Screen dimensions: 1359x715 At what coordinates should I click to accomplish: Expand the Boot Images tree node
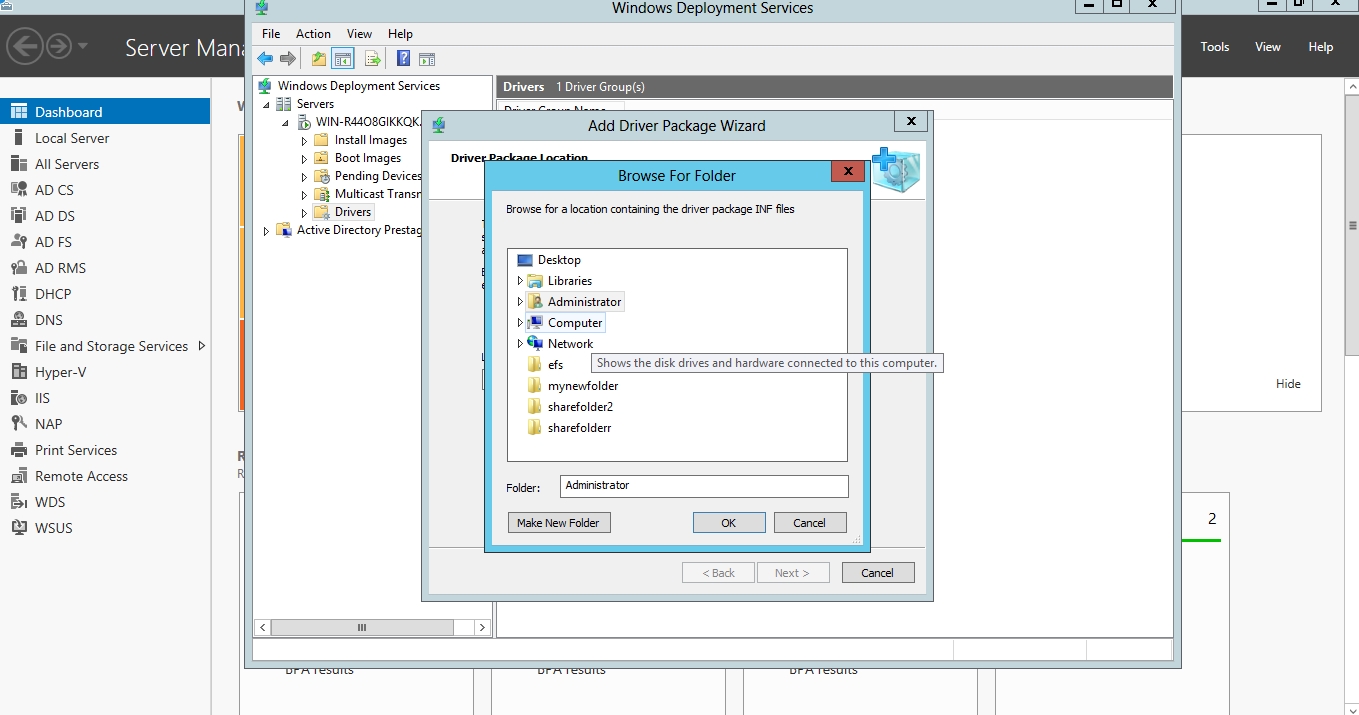(x=305, y=159)
